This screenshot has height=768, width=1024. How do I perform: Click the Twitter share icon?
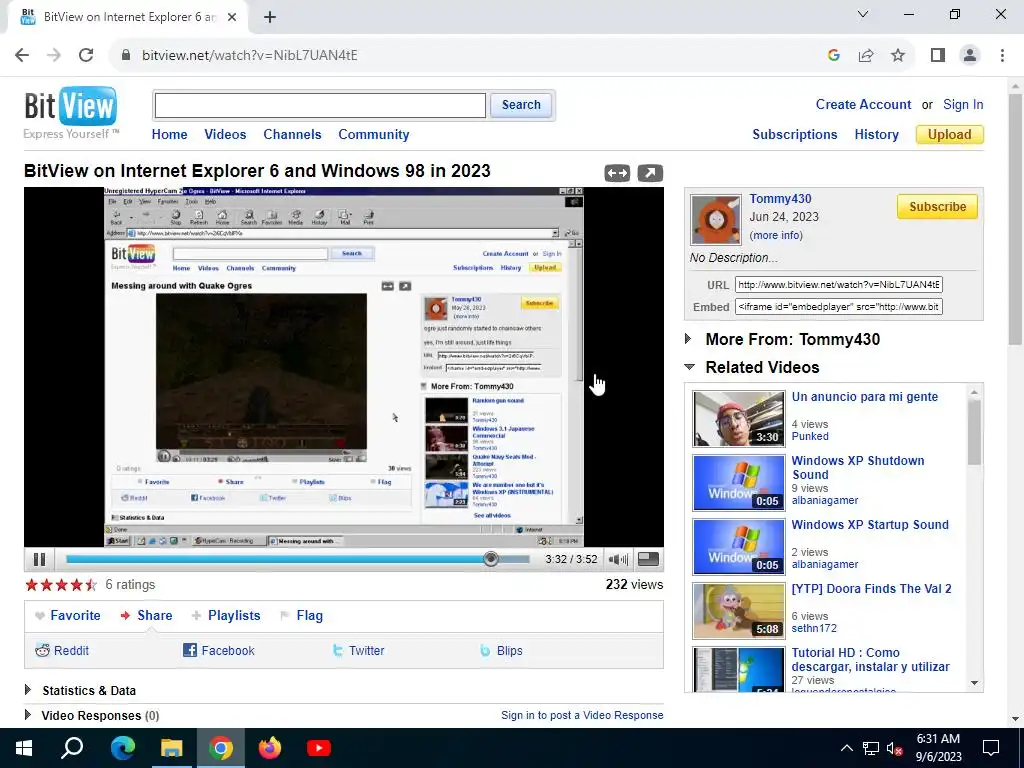coord(338,650)
